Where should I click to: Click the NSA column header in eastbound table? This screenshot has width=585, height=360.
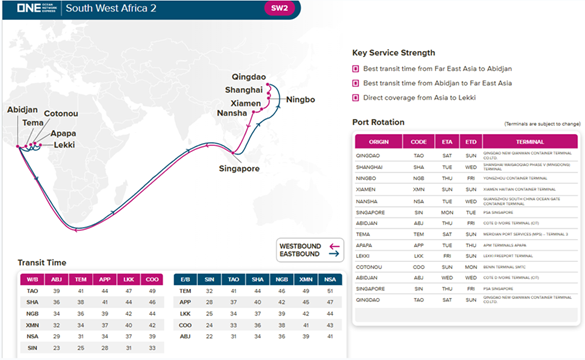click(330, 279)
